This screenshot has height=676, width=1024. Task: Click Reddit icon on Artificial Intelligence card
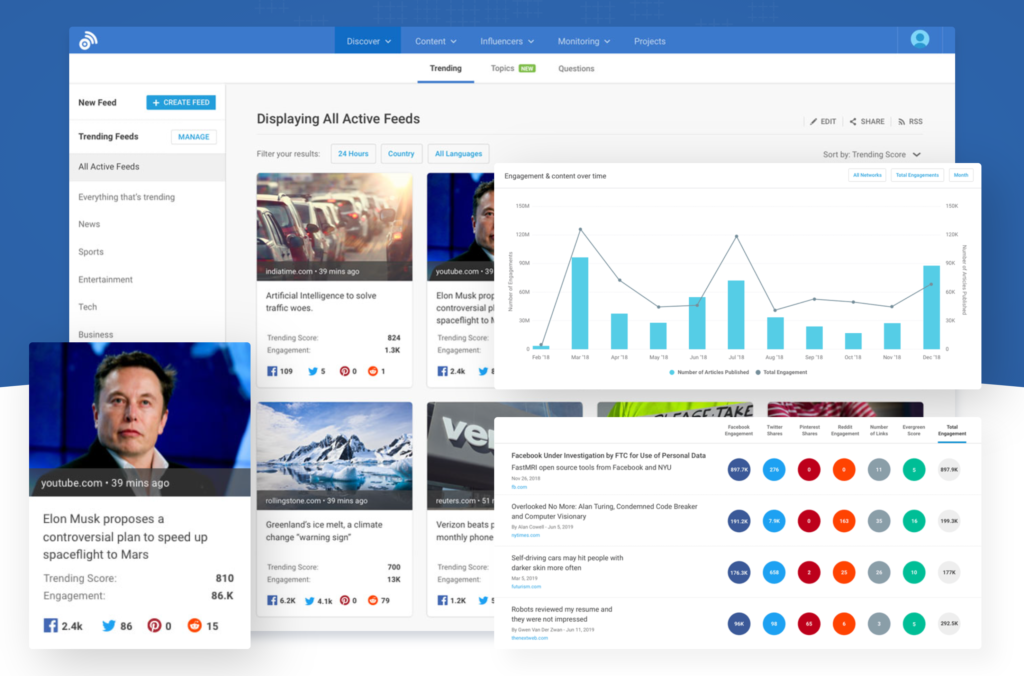[x=372, y=371]
